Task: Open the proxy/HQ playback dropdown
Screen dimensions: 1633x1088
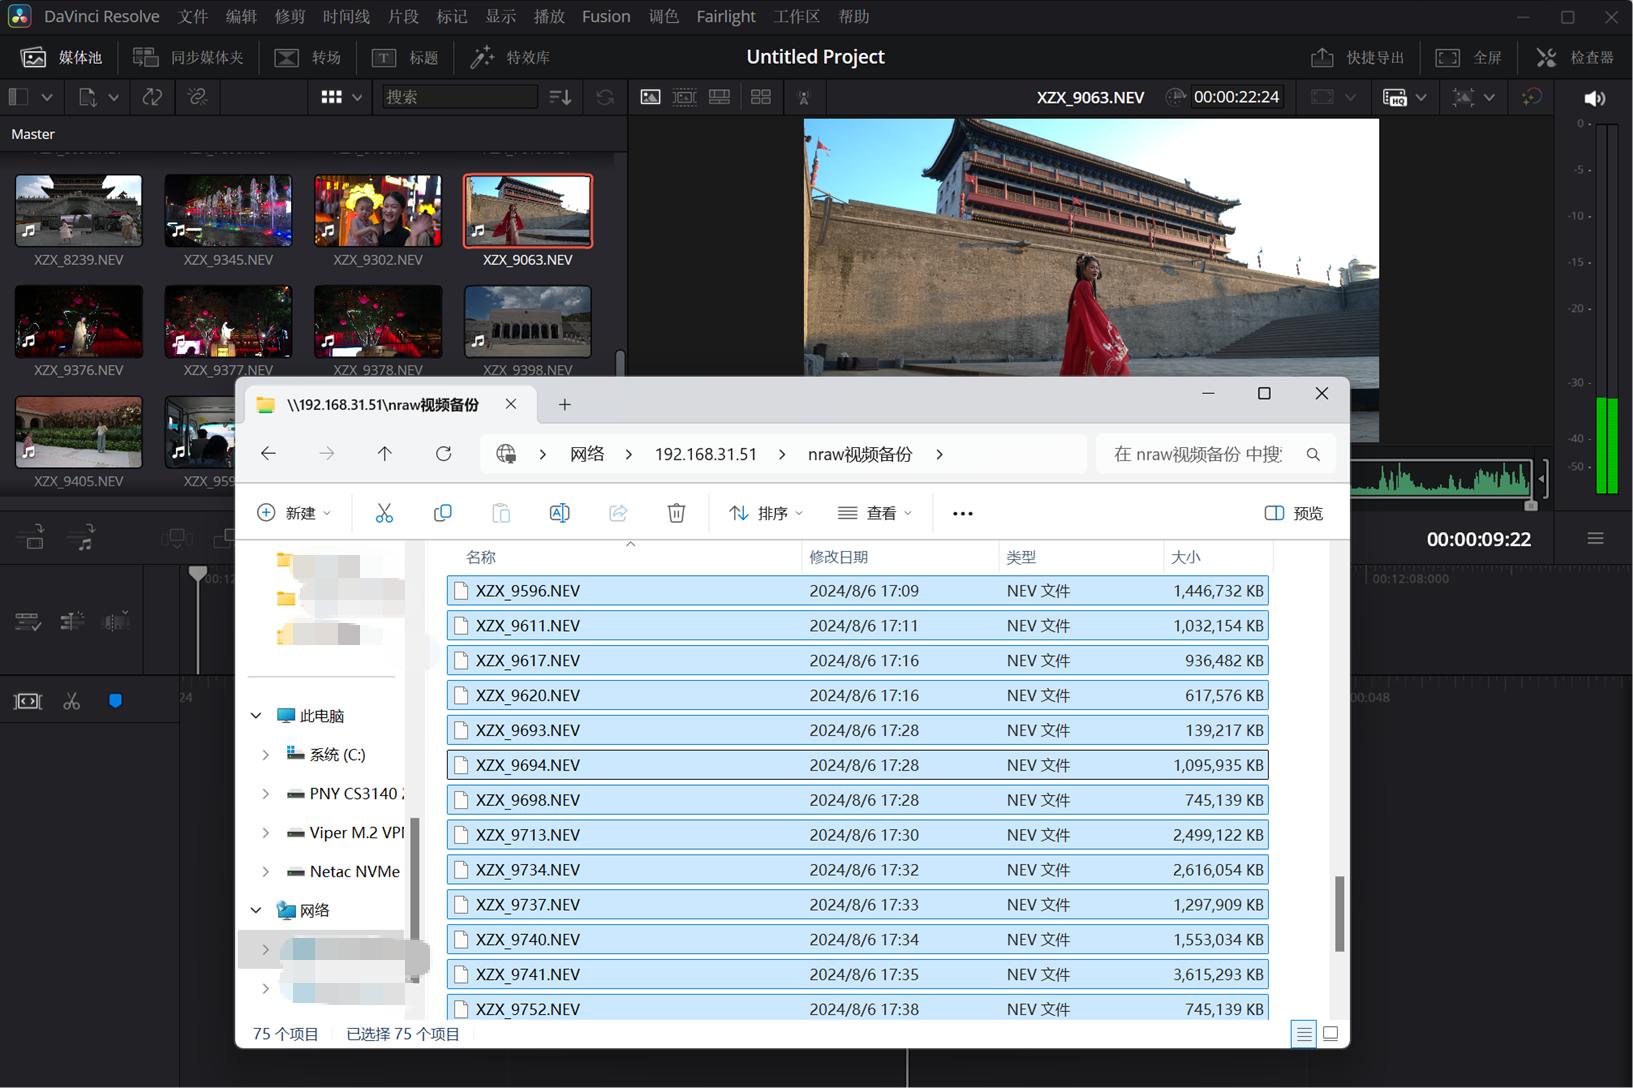Action: coord(1420,97)
